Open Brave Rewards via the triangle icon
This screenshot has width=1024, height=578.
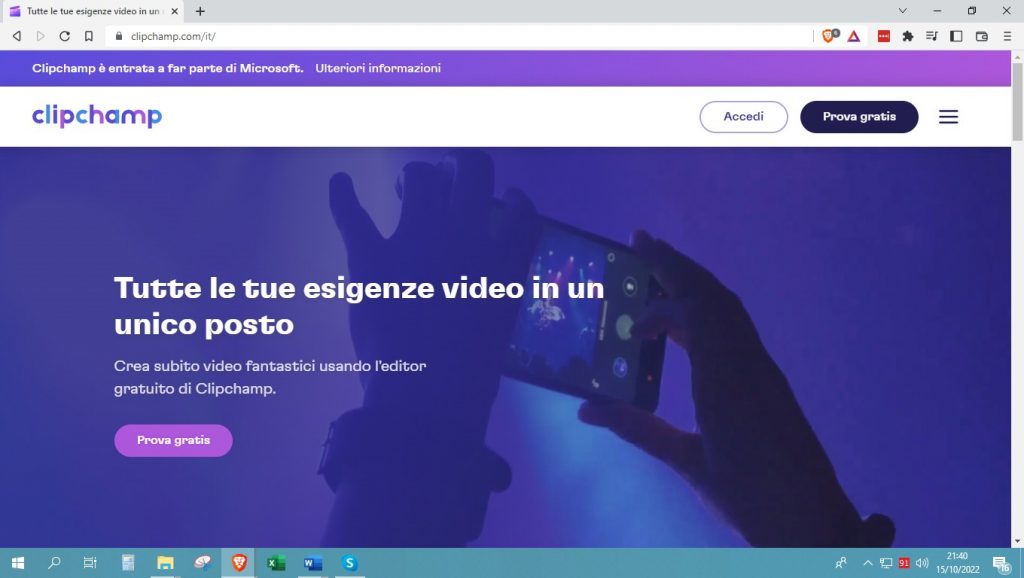pos(853,35)
